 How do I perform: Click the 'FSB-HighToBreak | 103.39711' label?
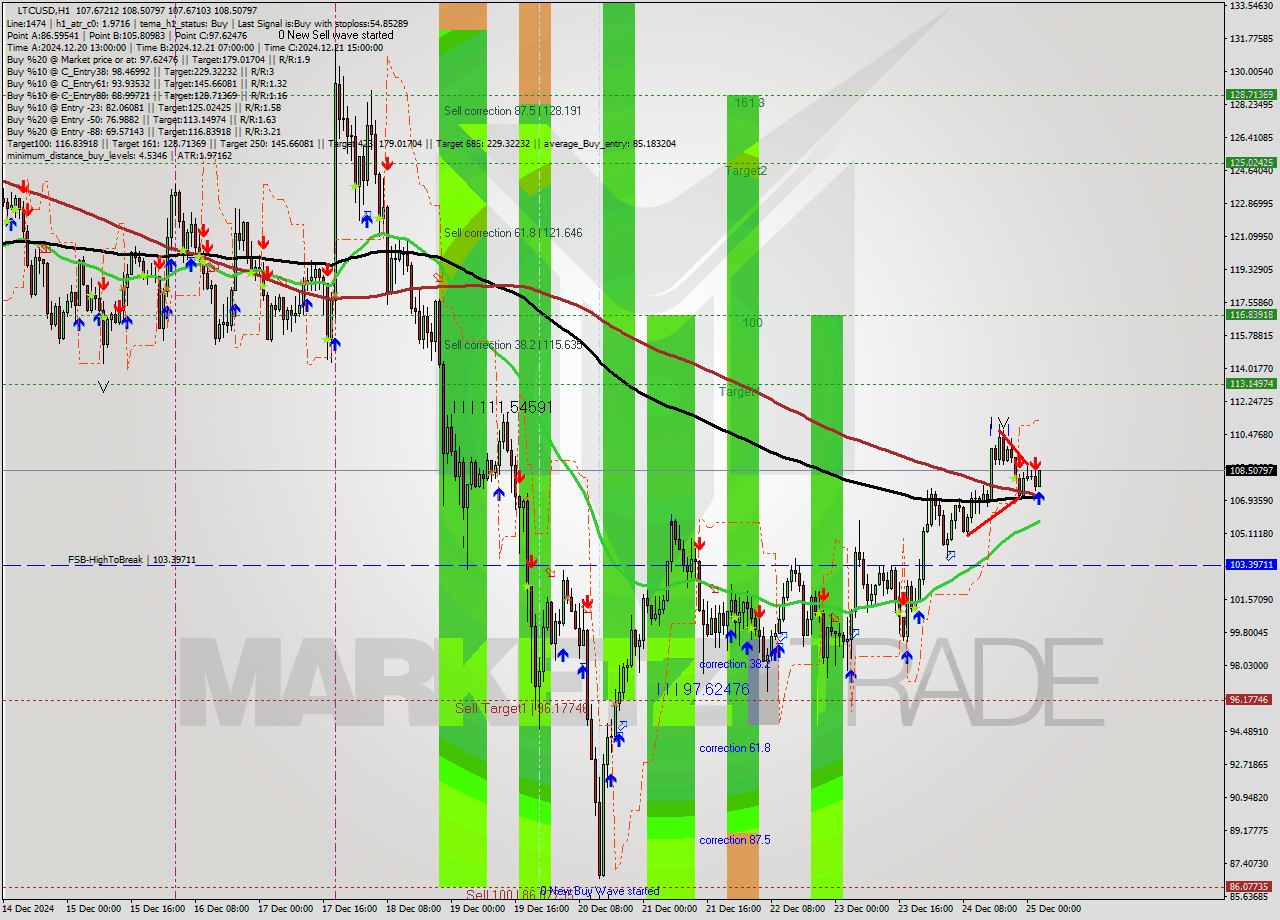click(132, 560)
